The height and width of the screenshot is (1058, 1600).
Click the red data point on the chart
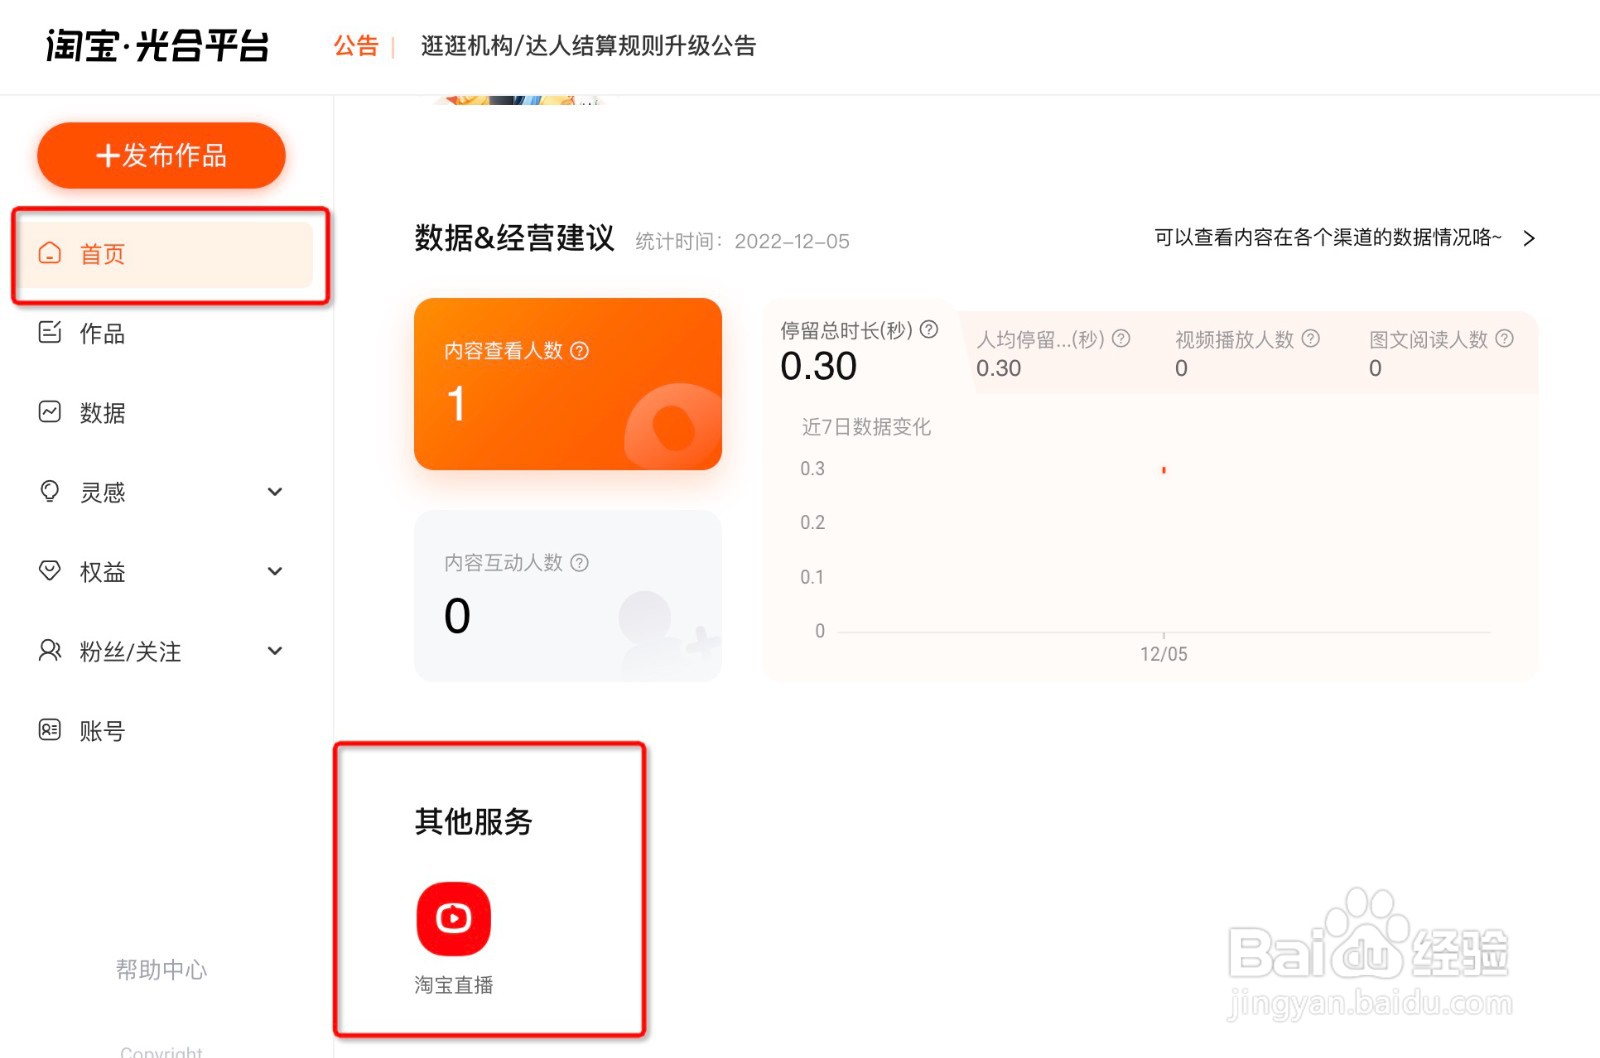click(1164, 469)
